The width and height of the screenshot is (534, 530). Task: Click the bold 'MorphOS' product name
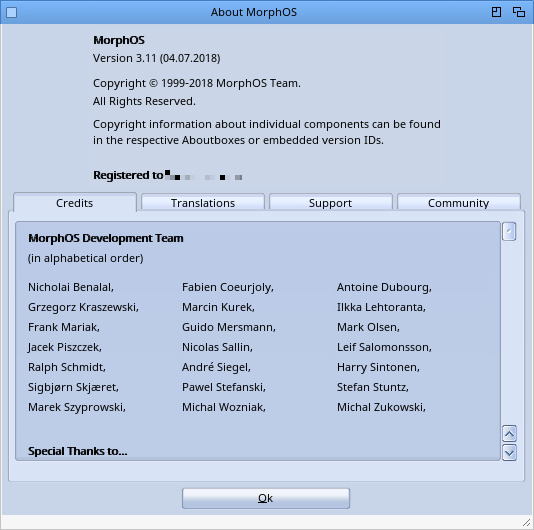[119, 40]
